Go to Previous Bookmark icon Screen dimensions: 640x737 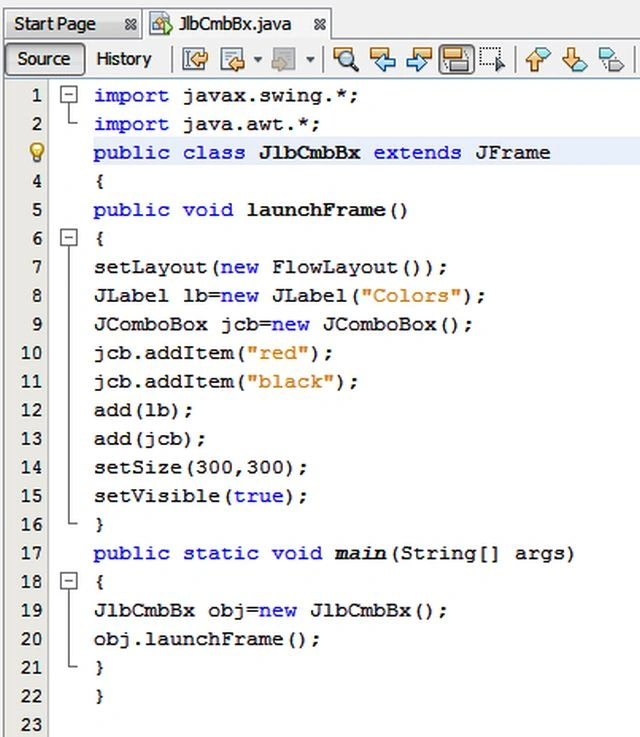537,60
